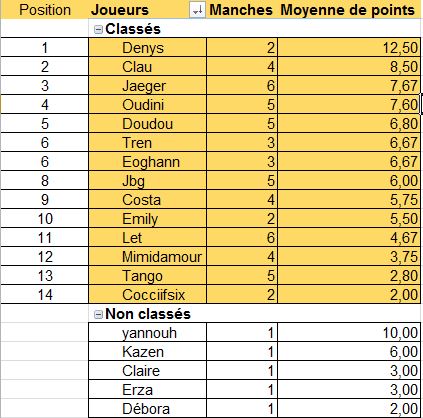The height and width of the screenshot is (418, 423).
Task: Select the Position column header
Action: click(x=45, y=10)
